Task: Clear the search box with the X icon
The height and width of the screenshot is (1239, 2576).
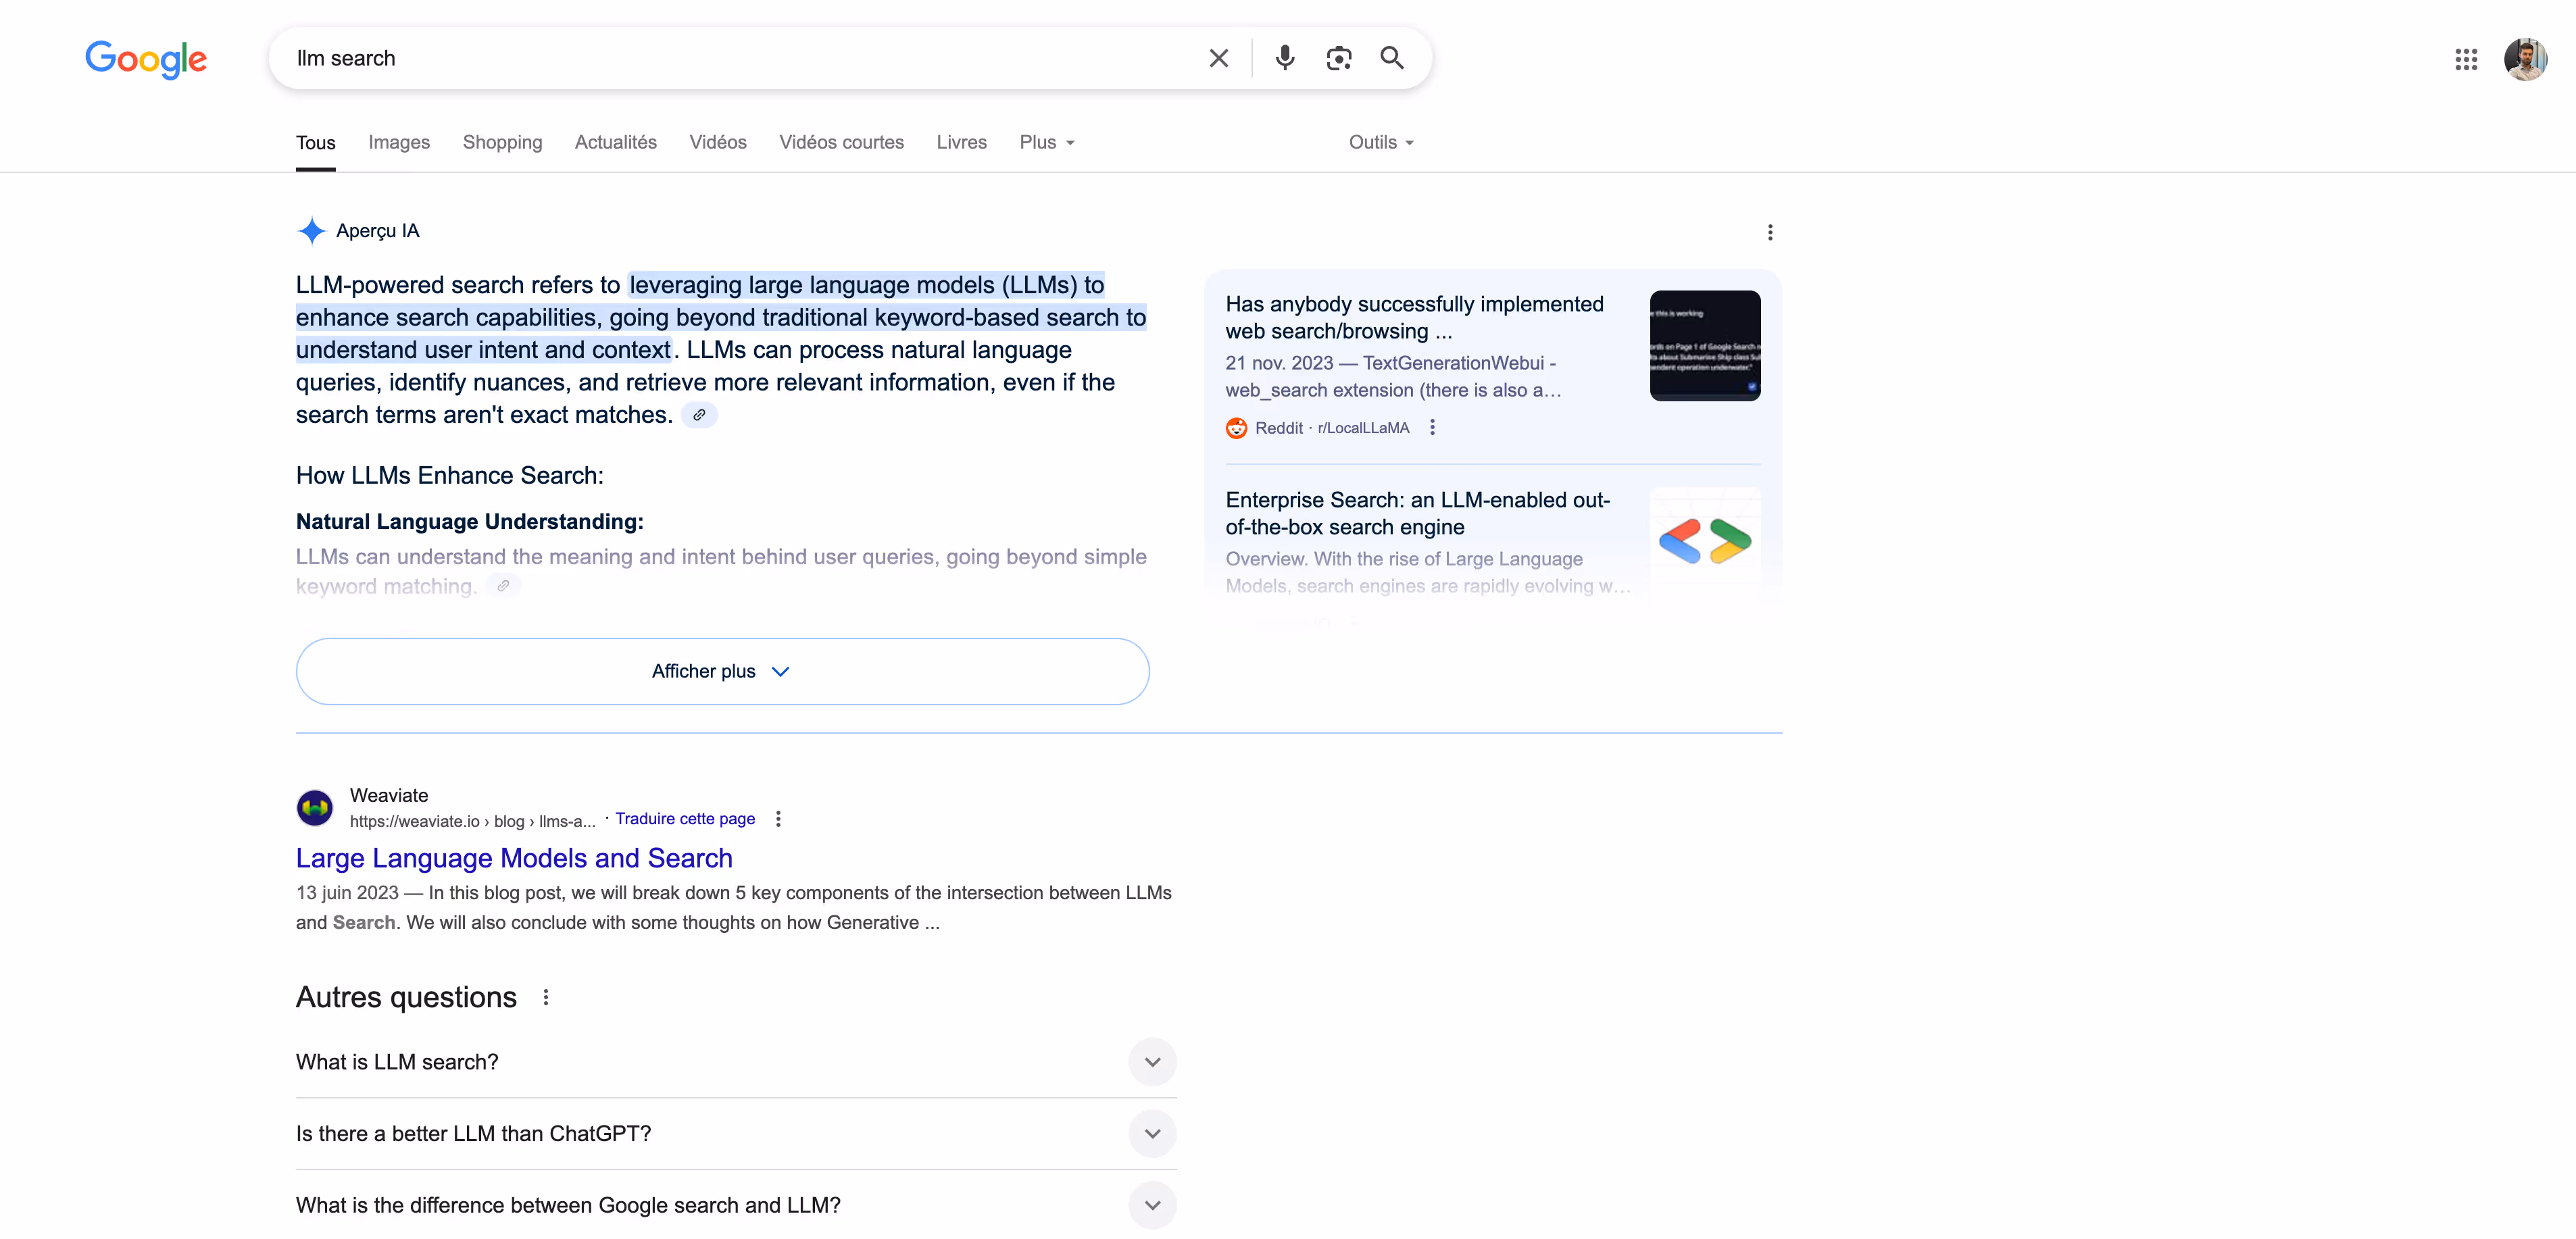Action: (x=1218, y=58)
